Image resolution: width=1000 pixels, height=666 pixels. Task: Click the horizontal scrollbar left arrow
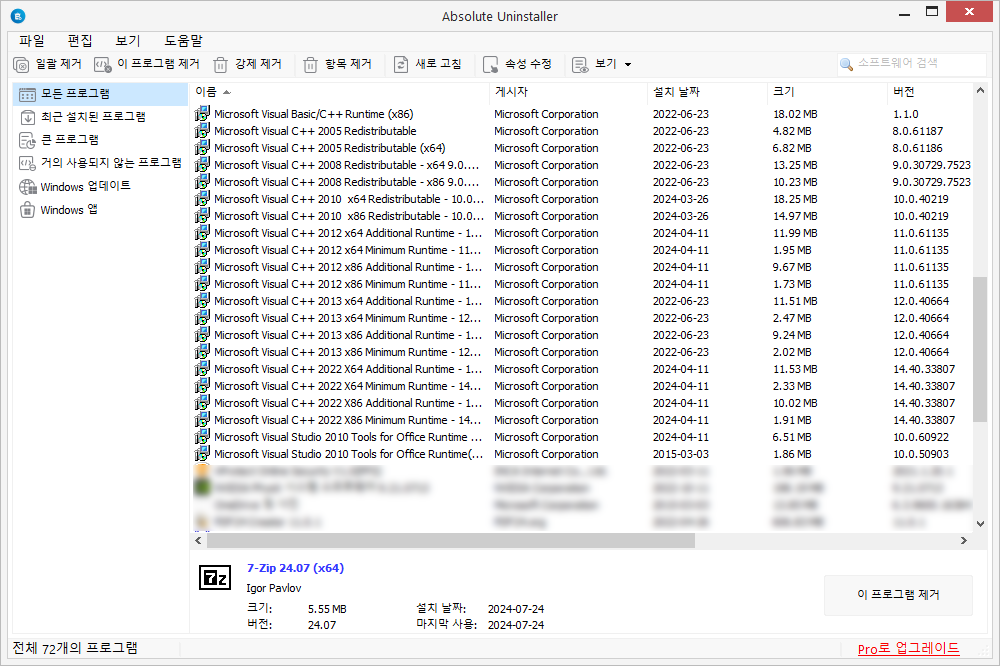coord(198,541)
